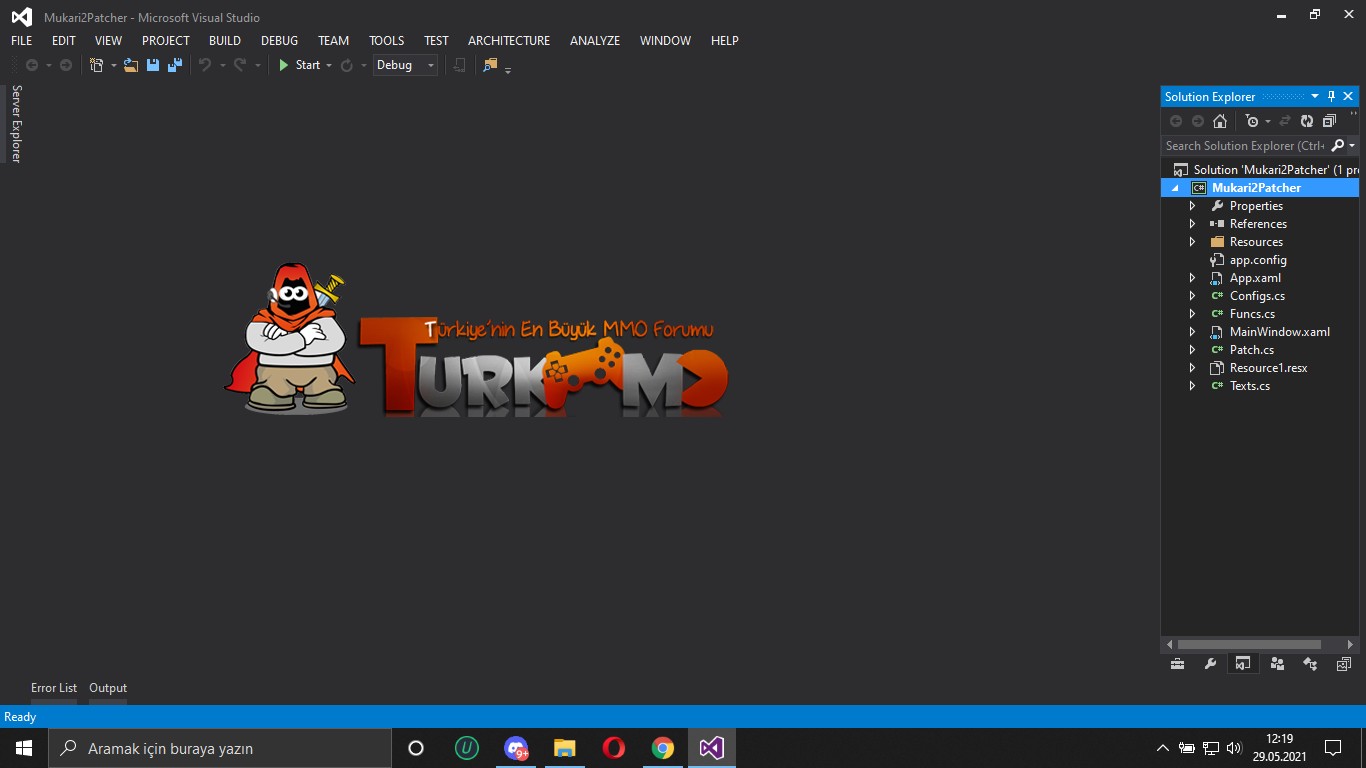Viewport: 1366px width, 768px height.
Task: Click the Solution Explorer search magnifier icon
Action: (x=1338, y=146)
